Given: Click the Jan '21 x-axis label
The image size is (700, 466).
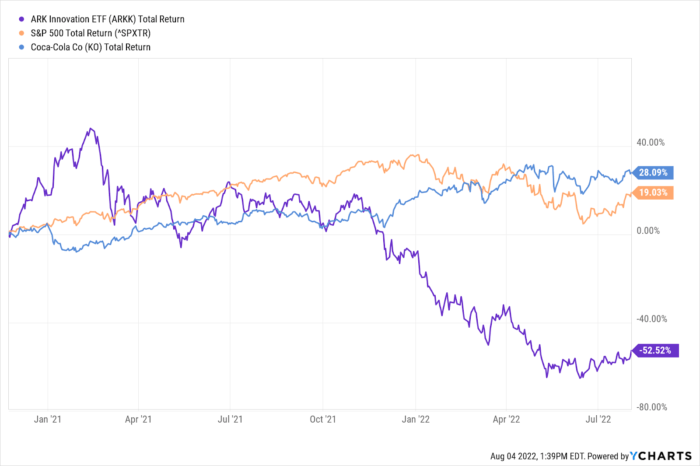Looking at the screenshot, I should tap(49, 422).
